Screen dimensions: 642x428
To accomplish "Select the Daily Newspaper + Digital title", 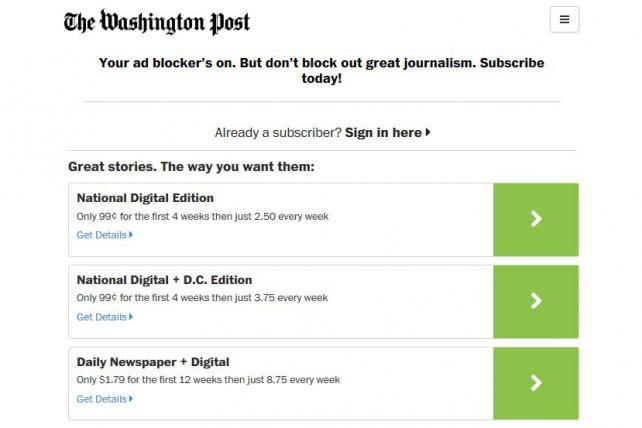I will pyautogui.click(x=153, y=362).
